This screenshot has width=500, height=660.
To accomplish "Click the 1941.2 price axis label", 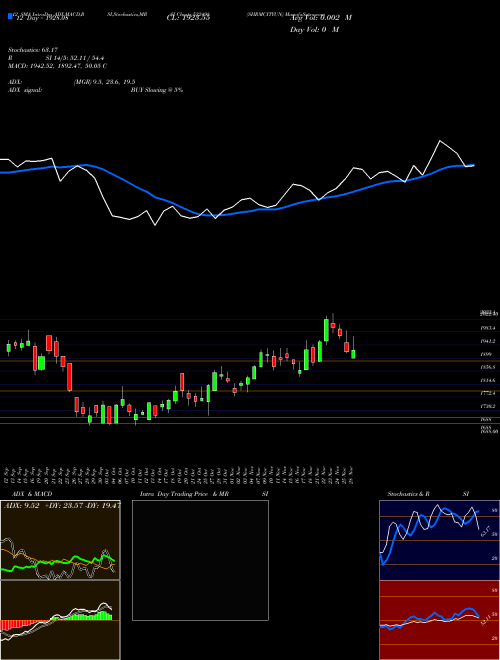I will click(x=488, y=341).
